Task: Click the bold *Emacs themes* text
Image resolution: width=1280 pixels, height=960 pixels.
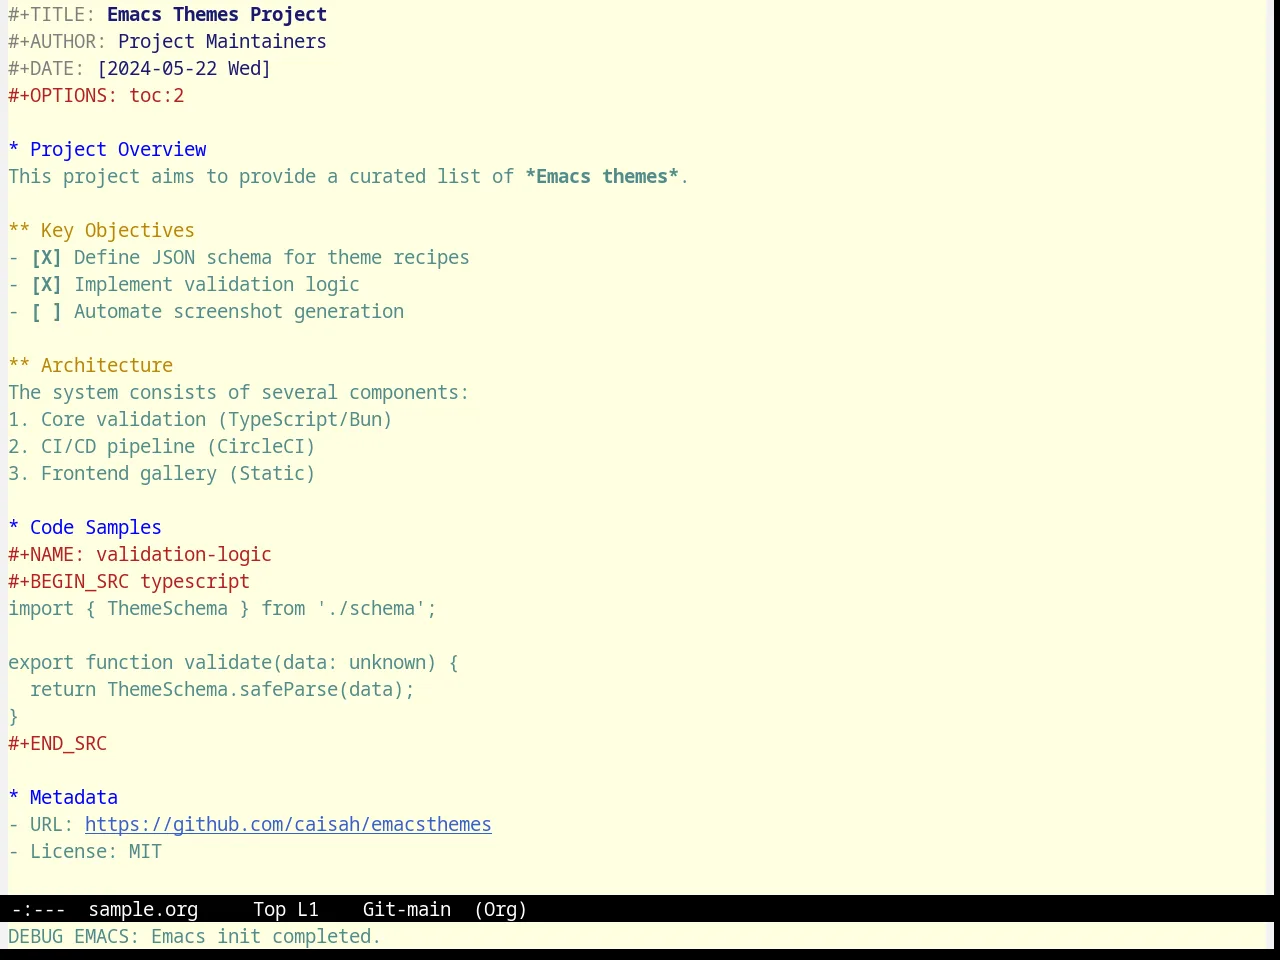Action: coord(602,176)
